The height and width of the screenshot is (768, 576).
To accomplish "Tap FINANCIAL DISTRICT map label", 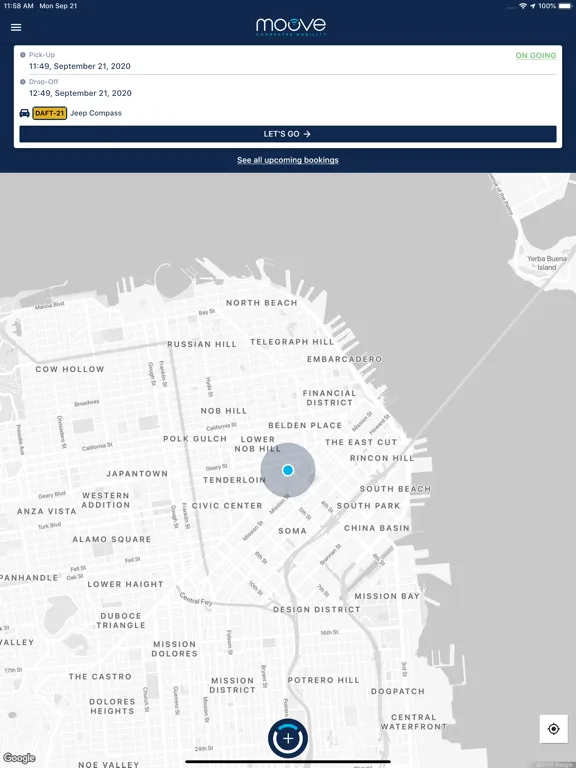I will pyautogui.click(x=329, y=398).
